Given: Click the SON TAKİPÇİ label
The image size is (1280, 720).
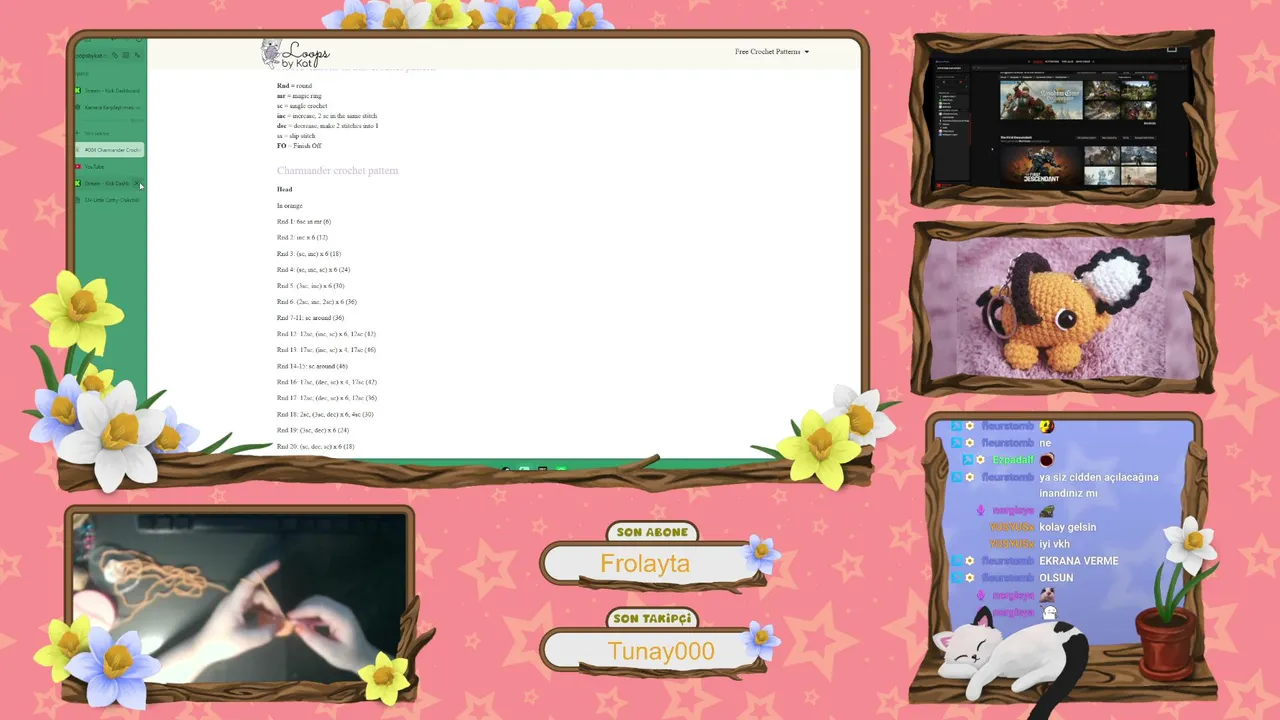Looking at the screenshot, I should 652,620.
